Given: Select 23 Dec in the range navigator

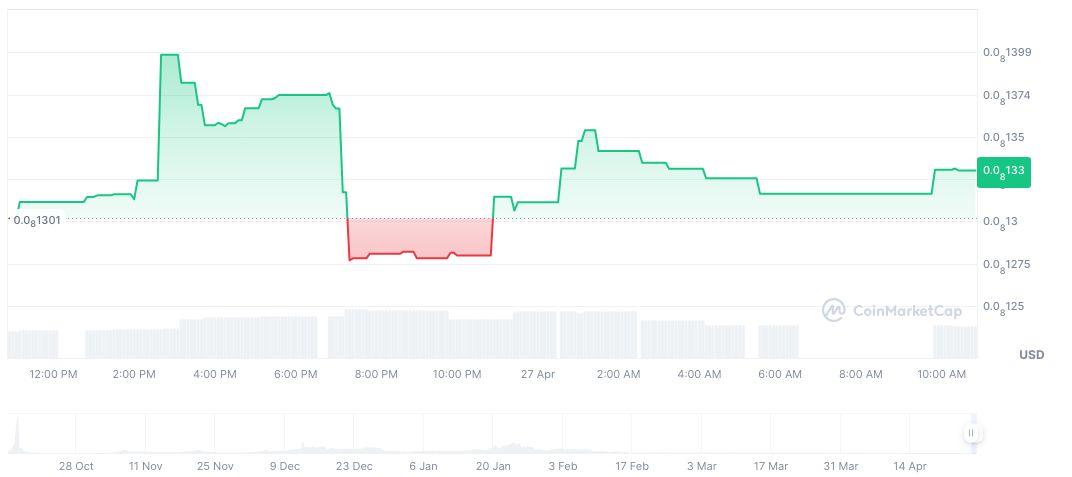Looking at the screenshot, I should pos(354,466).
